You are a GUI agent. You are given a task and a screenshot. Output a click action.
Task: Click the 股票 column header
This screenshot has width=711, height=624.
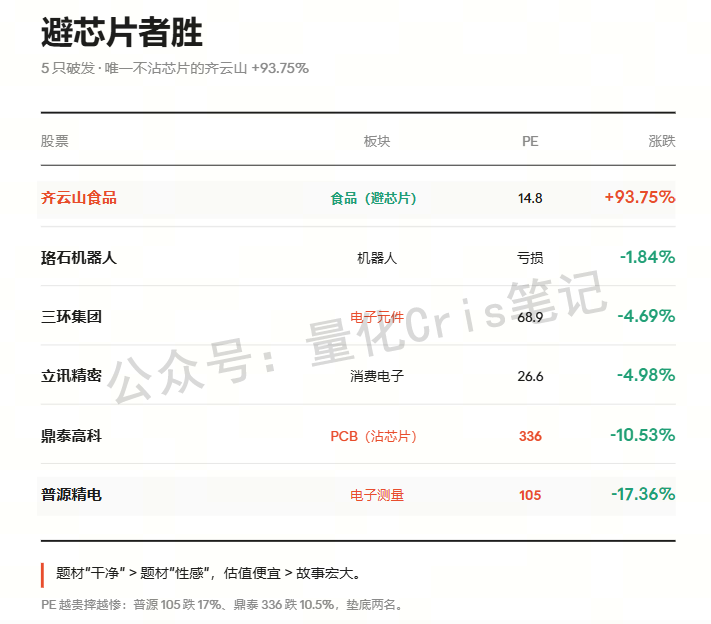tap(54, 141)
